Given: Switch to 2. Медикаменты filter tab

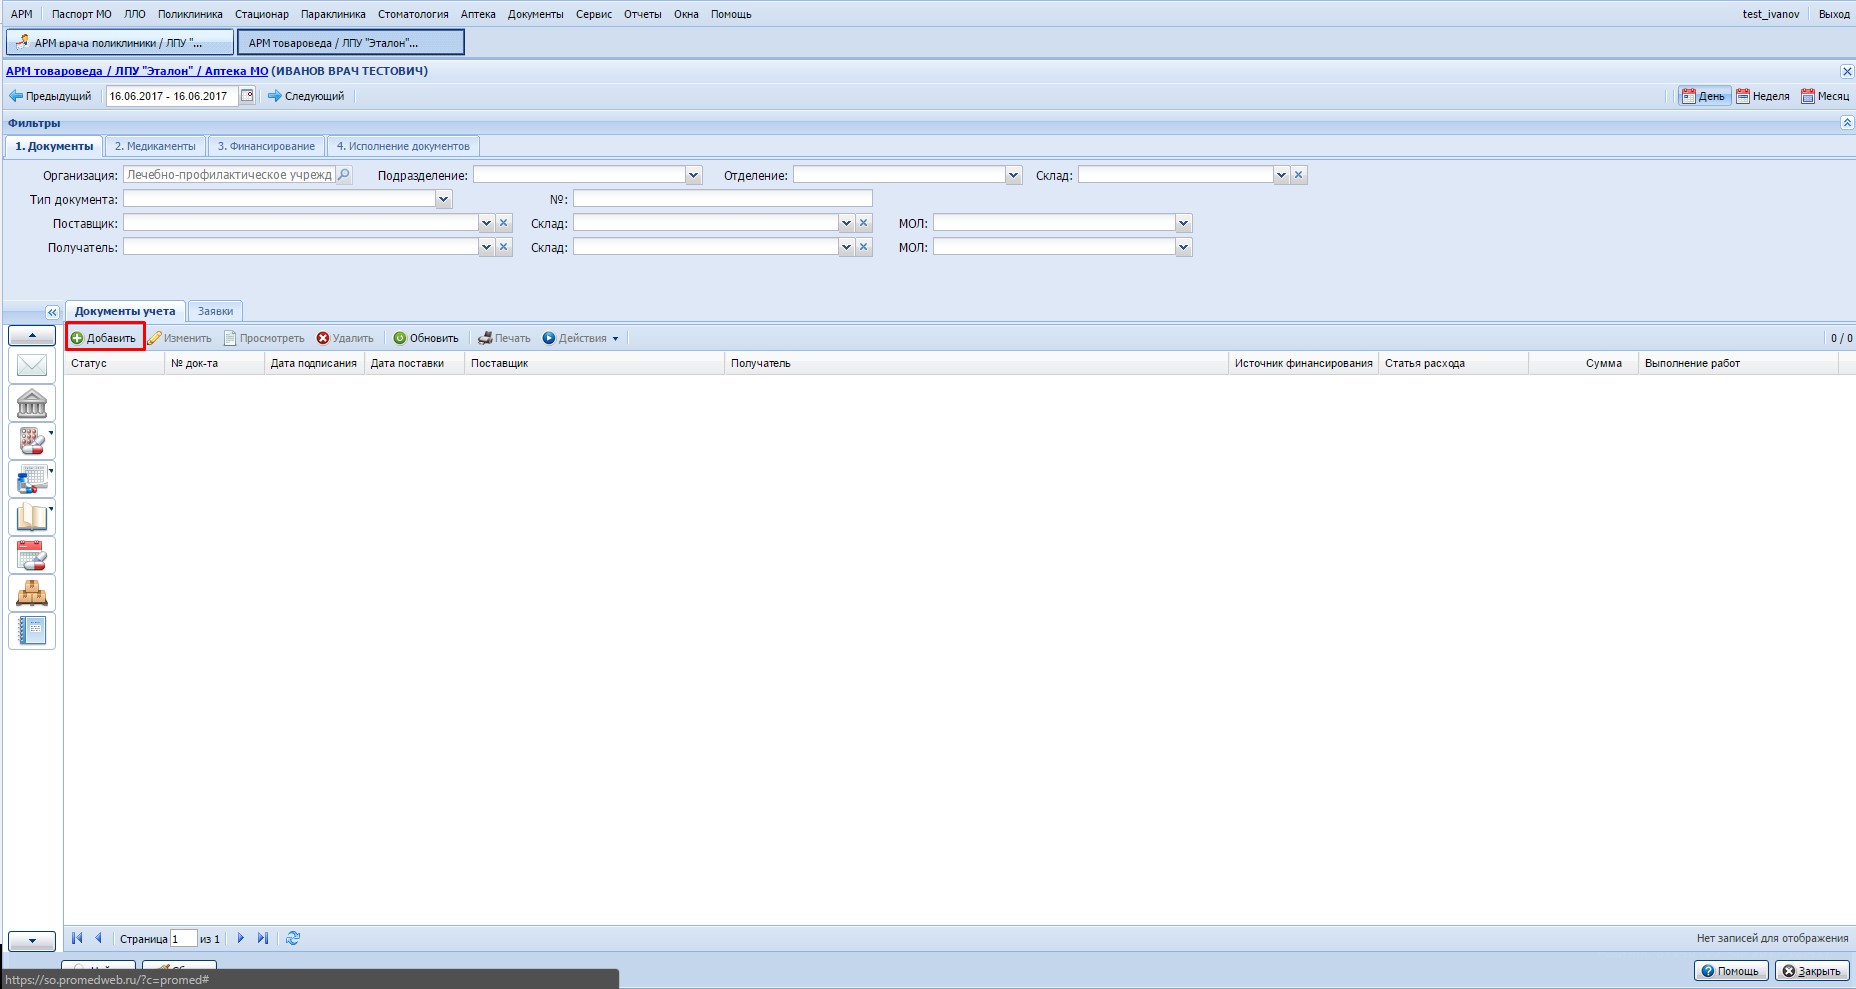Looking at the screenshot, I should (155, 146).
